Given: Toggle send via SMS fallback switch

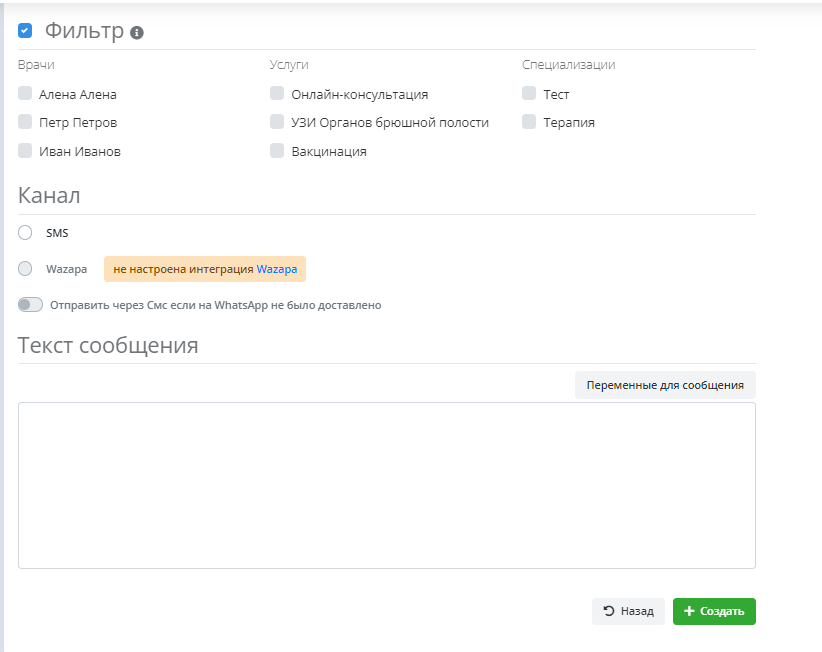Looking at the screenshot, I should (30, 305).
